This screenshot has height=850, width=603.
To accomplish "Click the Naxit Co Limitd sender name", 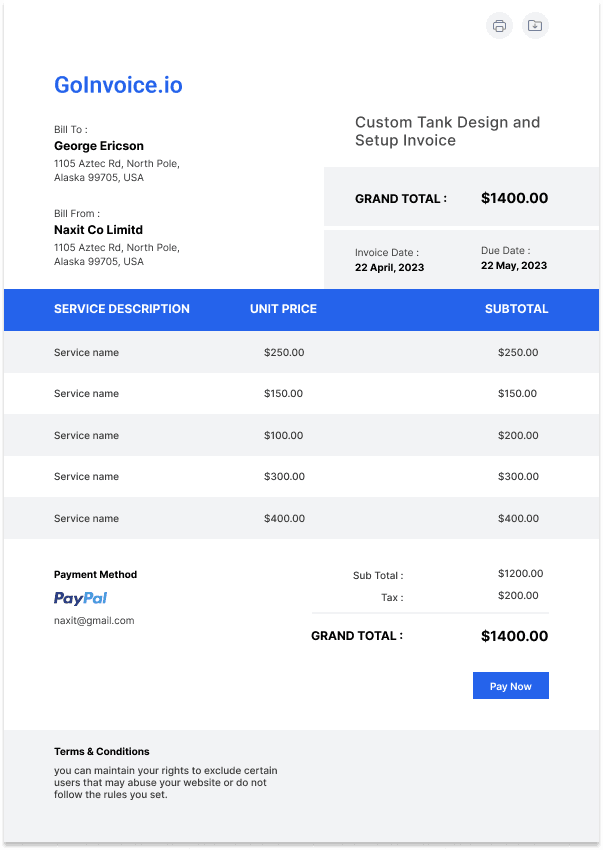I will pos(98,230).
